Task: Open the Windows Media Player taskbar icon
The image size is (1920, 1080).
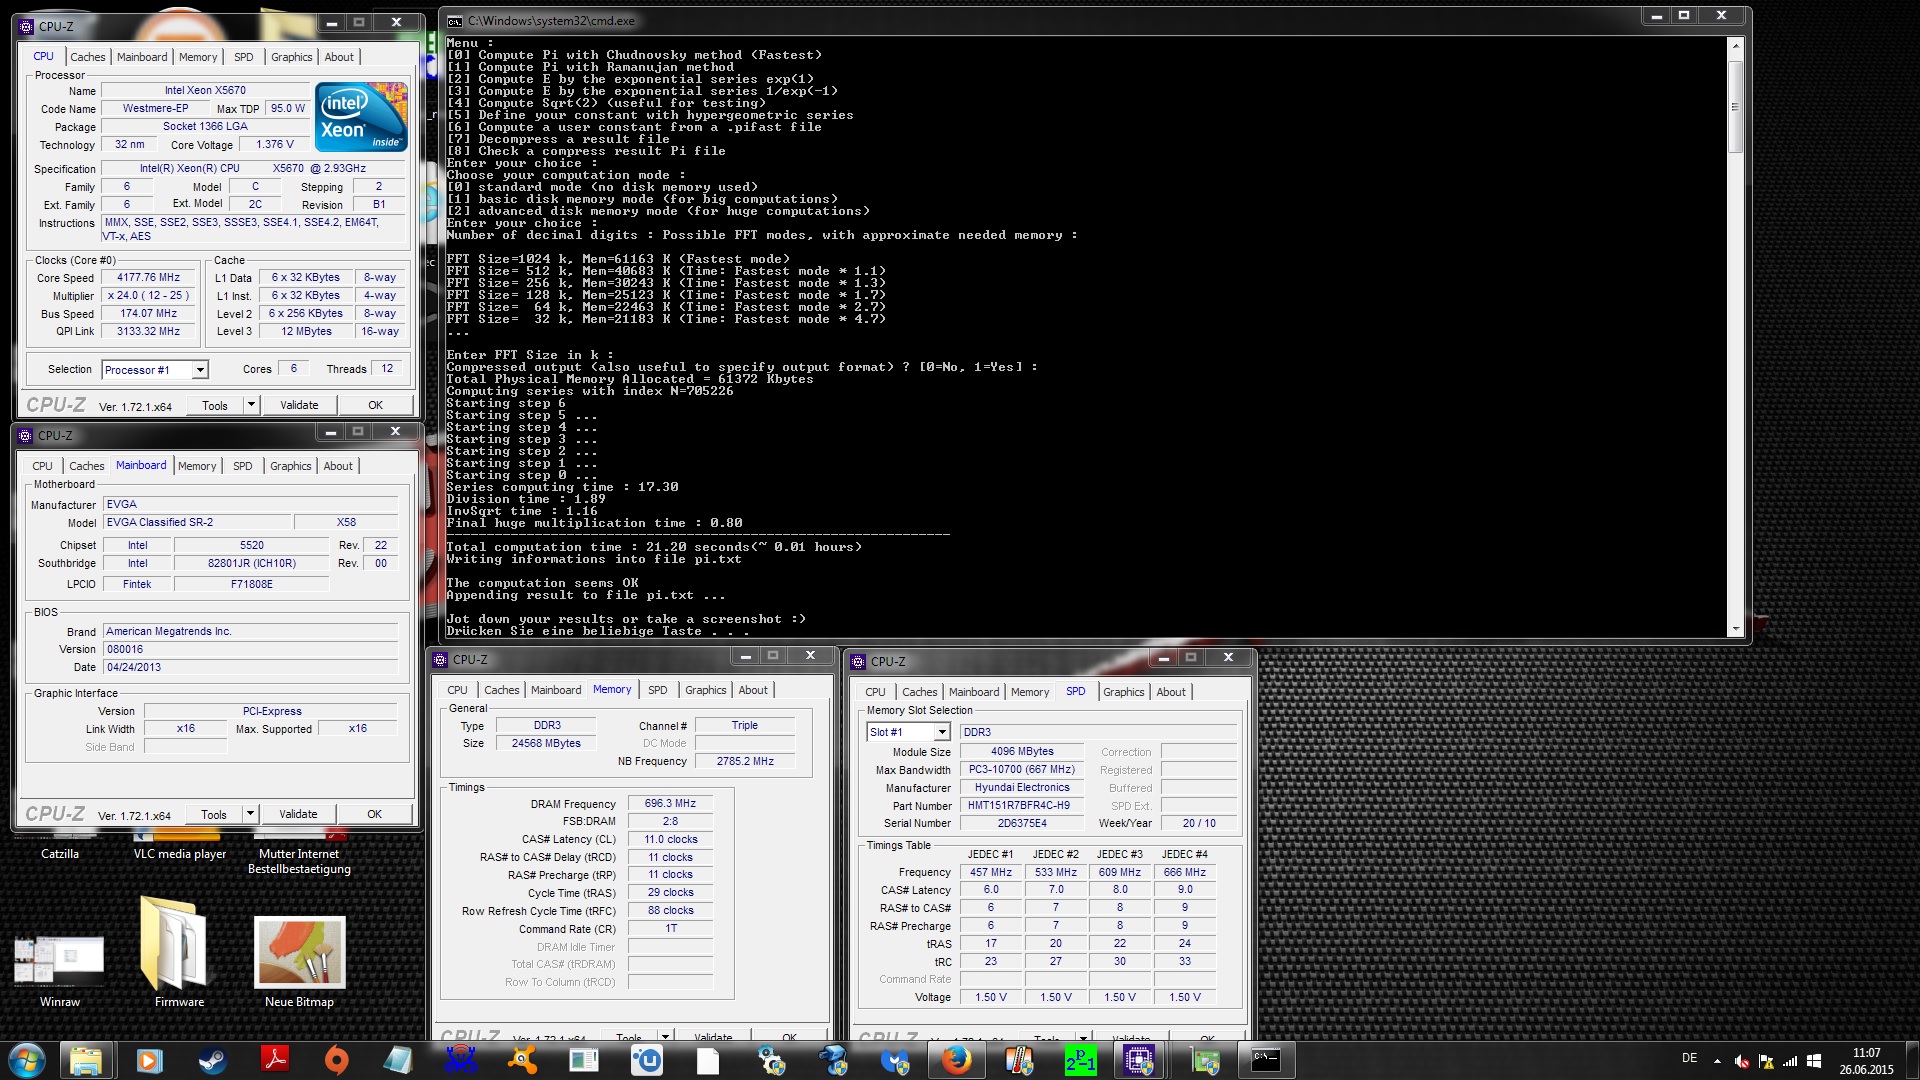Action: [x=149, y=1060]
